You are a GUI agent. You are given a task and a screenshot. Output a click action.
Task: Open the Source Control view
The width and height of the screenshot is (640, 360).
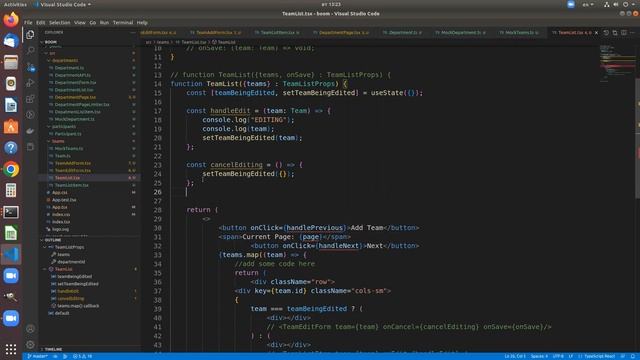(x=30, y=67)
